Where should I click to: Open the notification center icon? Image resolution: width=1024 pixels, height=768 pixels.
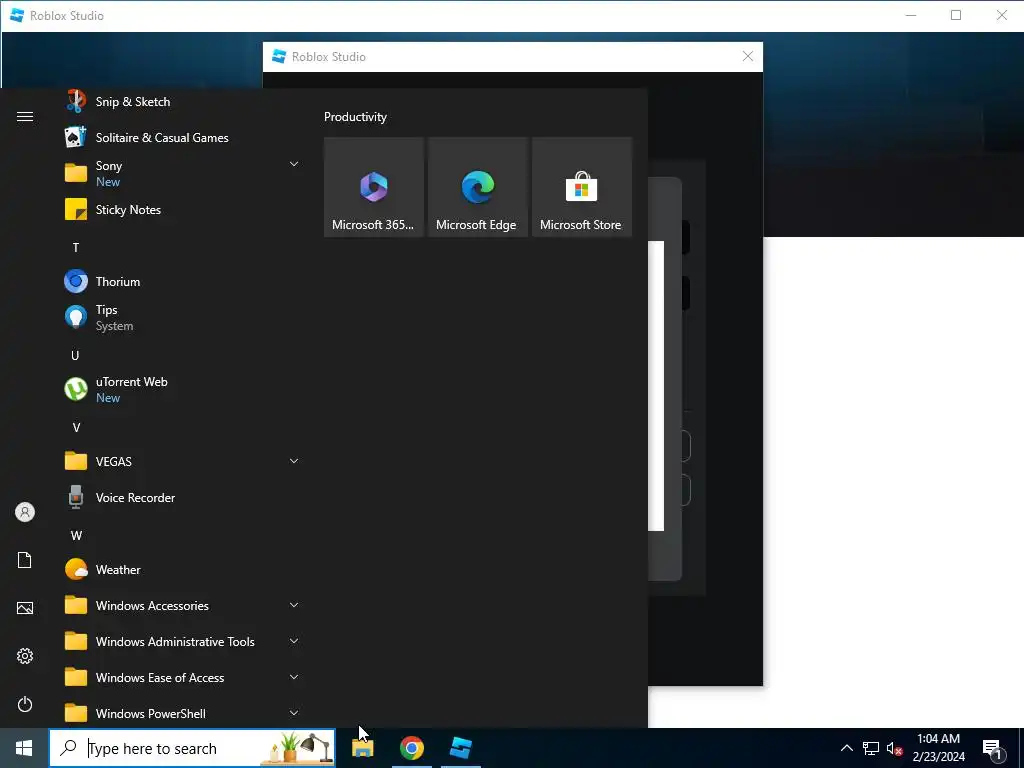coord(992,748)
